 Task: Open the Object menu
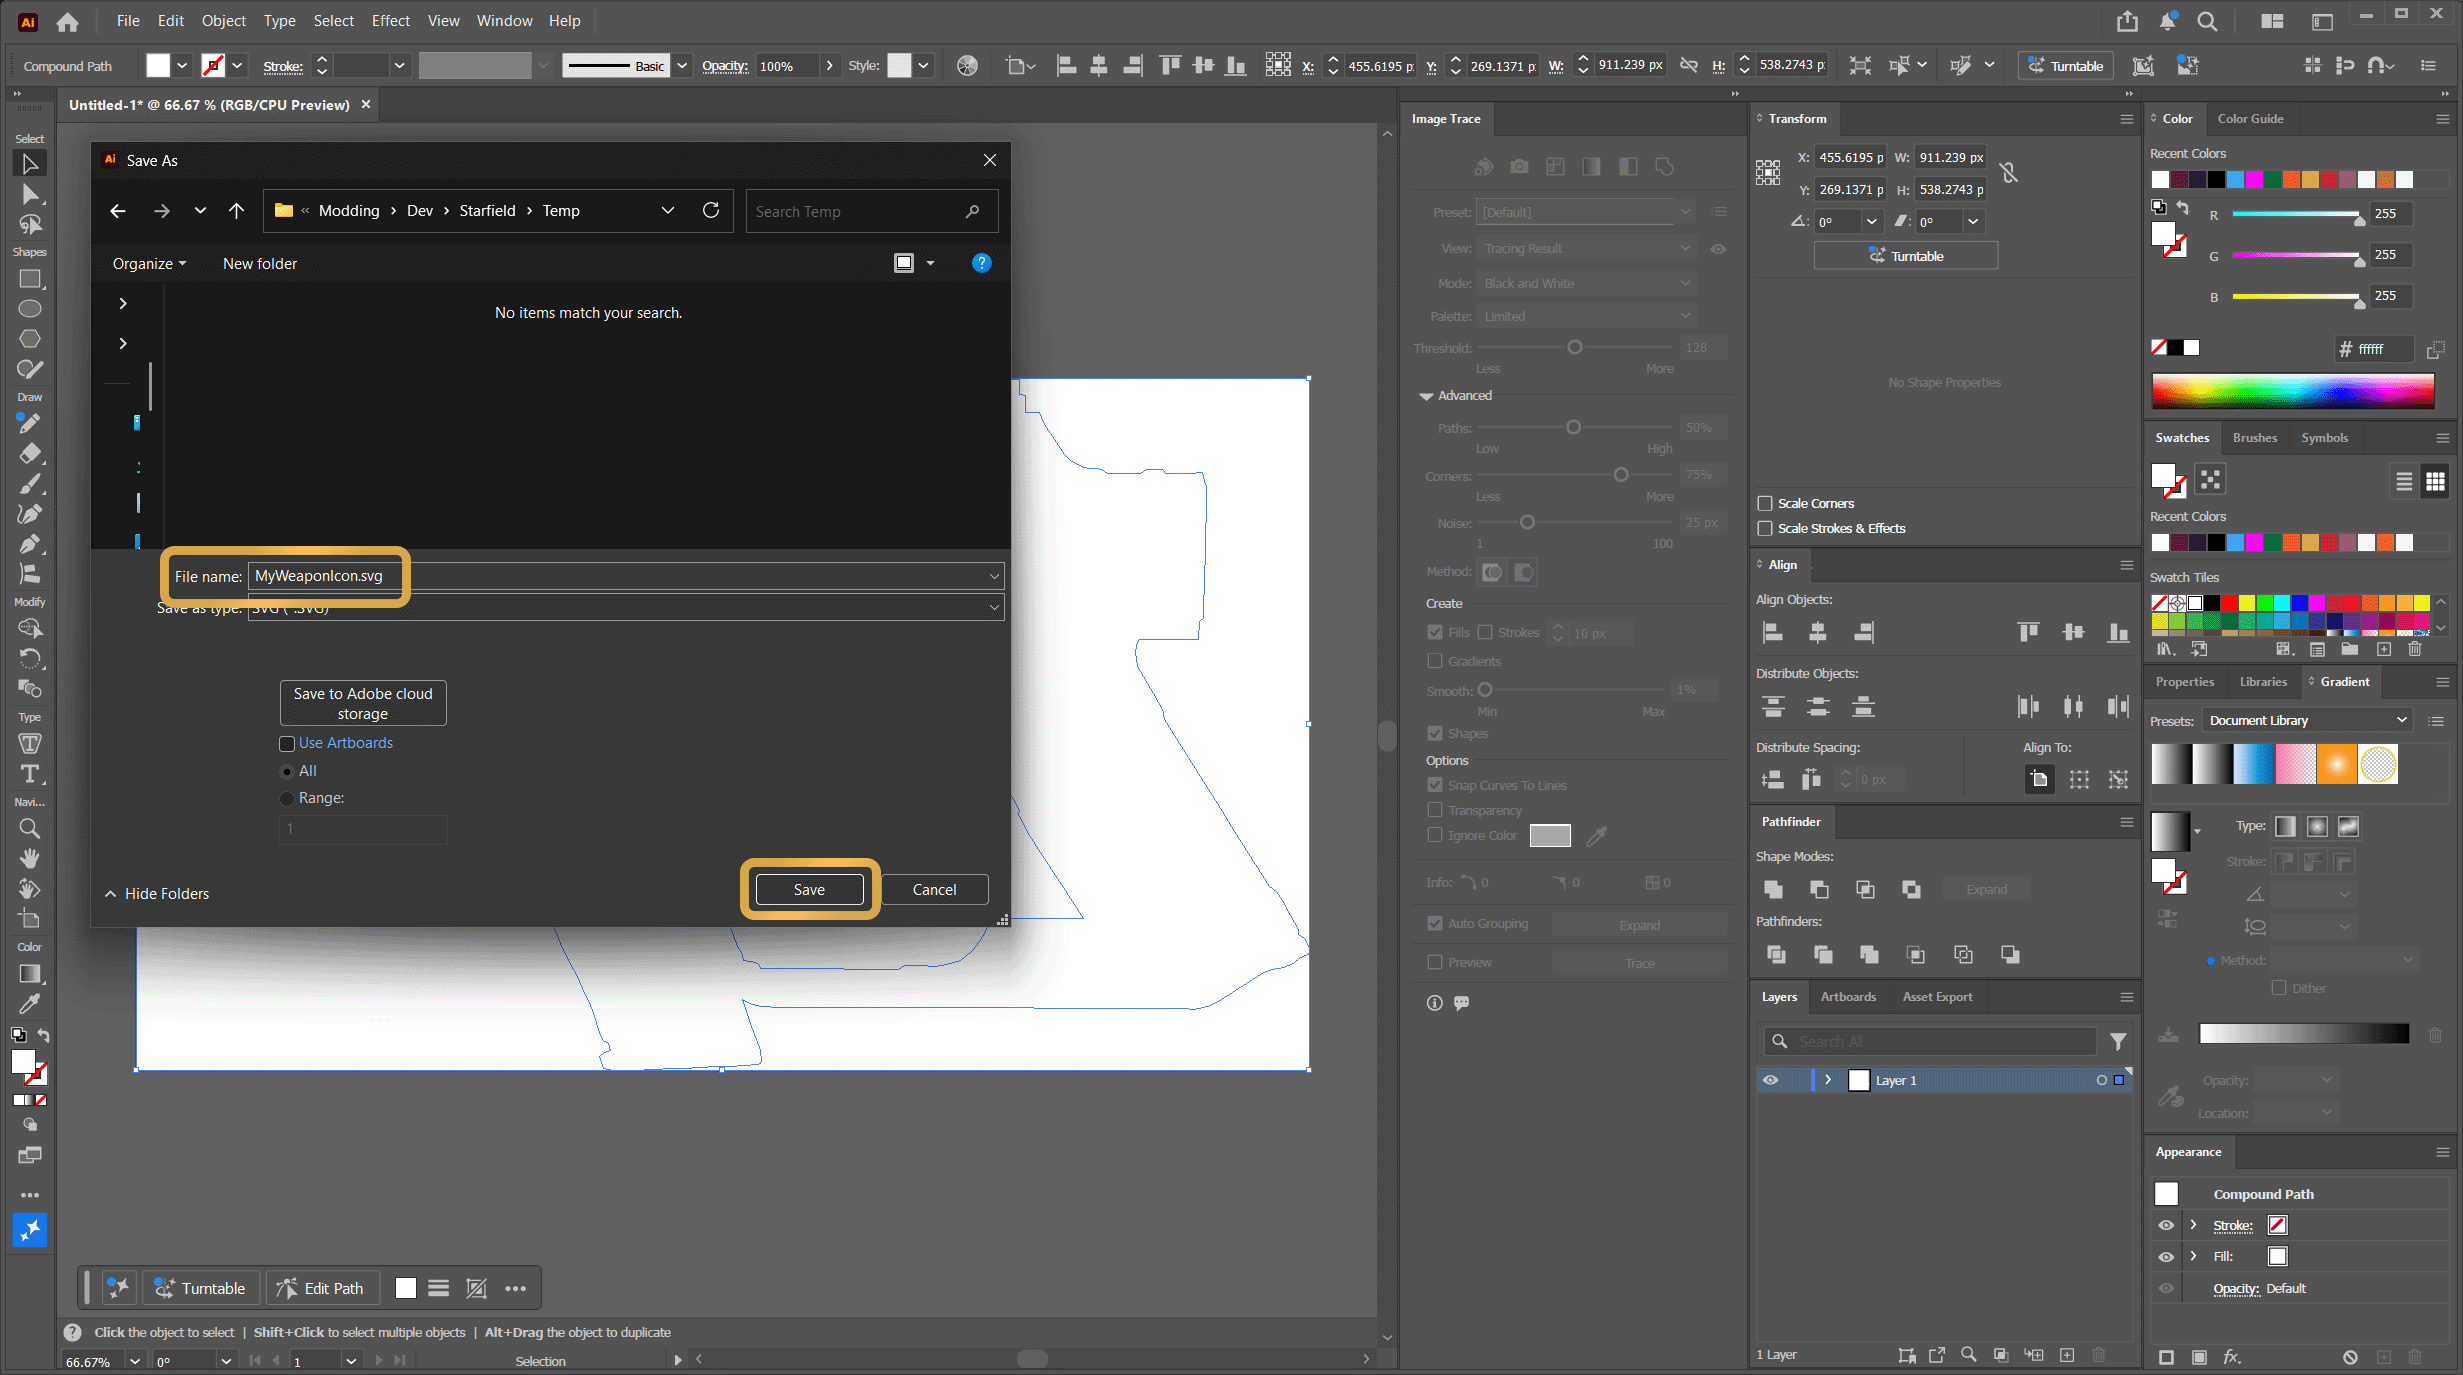tap(223, 21)
